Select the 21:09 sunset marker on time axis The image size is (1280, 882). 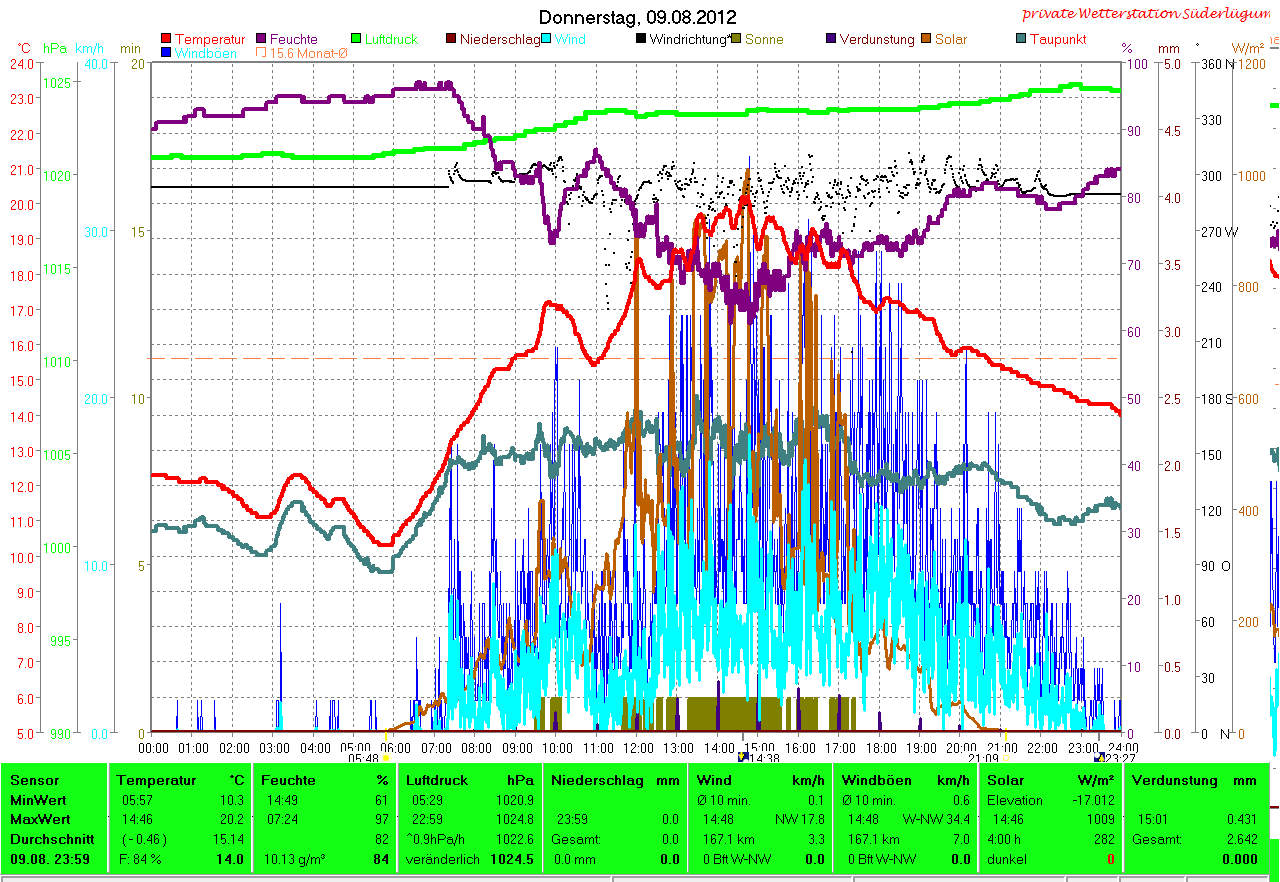tap(984, 759)
